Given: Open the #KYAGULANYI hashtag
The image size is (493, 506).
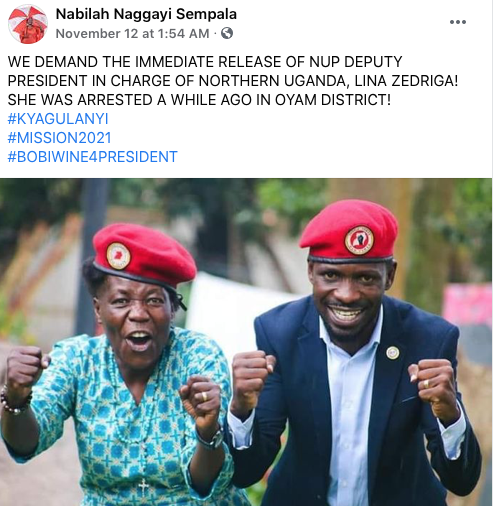Looking at the screenshot, I should coord(58,119).
